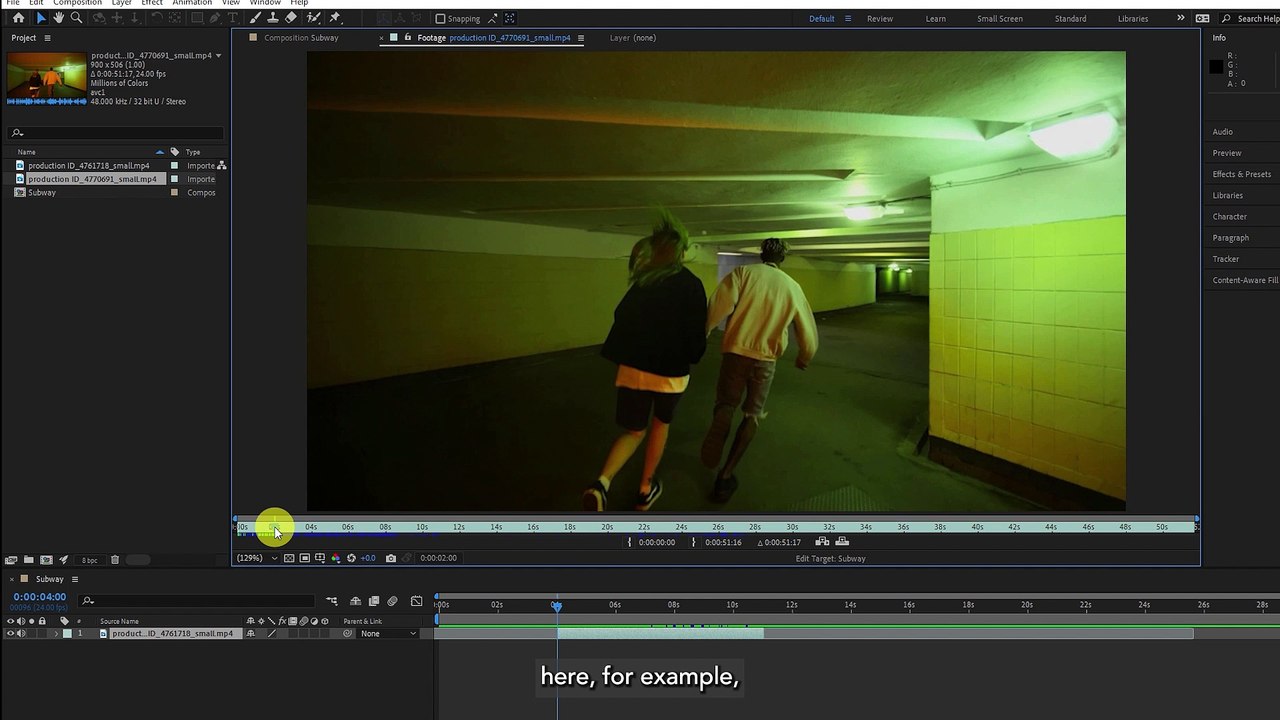Select the Selection arrow tool
1280x720 pixels.
[41, 18]
